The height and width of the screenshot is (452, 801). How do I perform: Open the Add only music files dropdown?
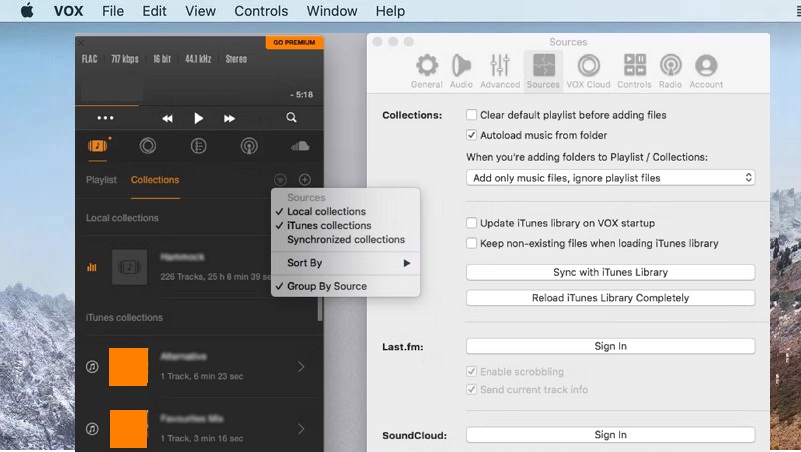610,178
